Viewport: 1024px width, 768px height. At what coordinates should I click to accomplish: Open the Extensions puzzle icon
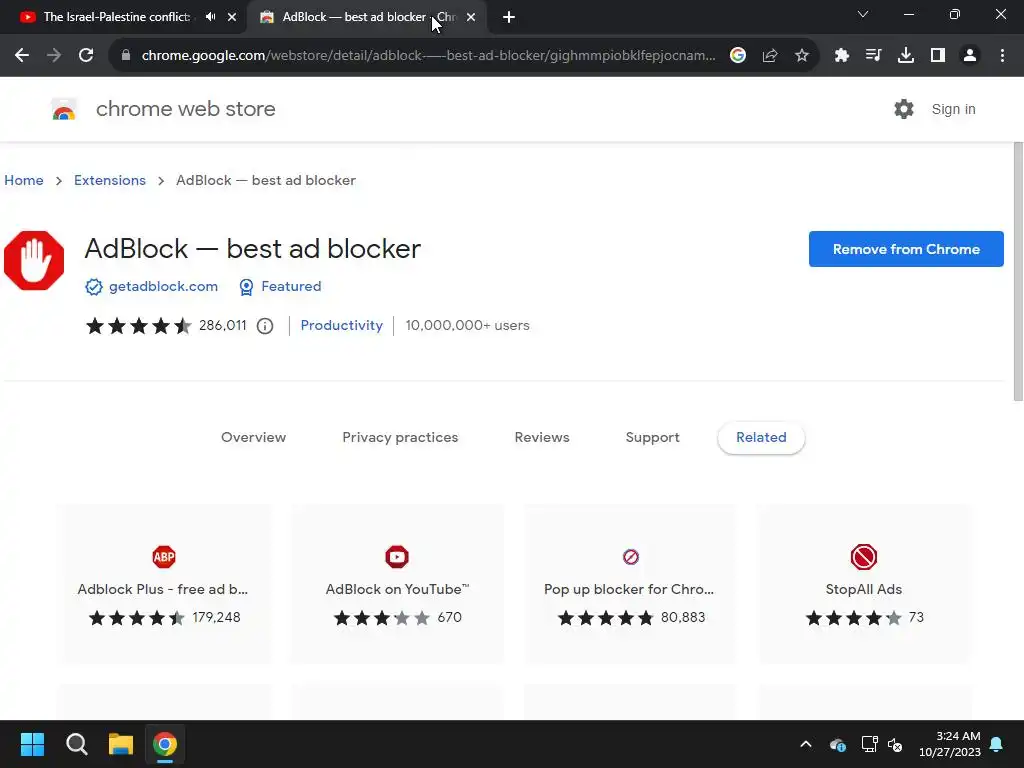[x=842, y=56]
